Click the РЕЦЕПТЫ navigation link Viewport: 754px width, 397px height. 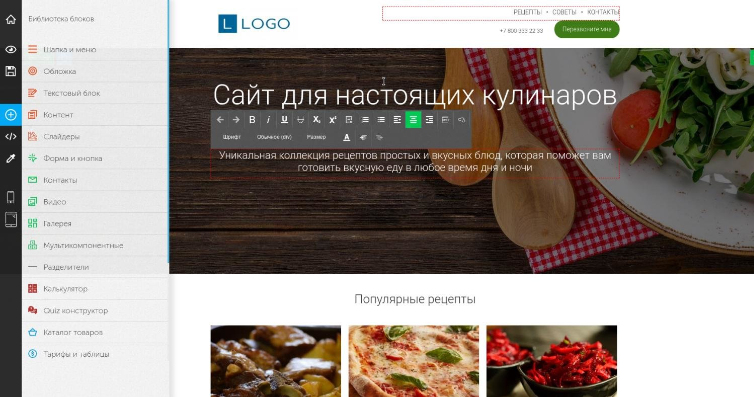point(527,12)
